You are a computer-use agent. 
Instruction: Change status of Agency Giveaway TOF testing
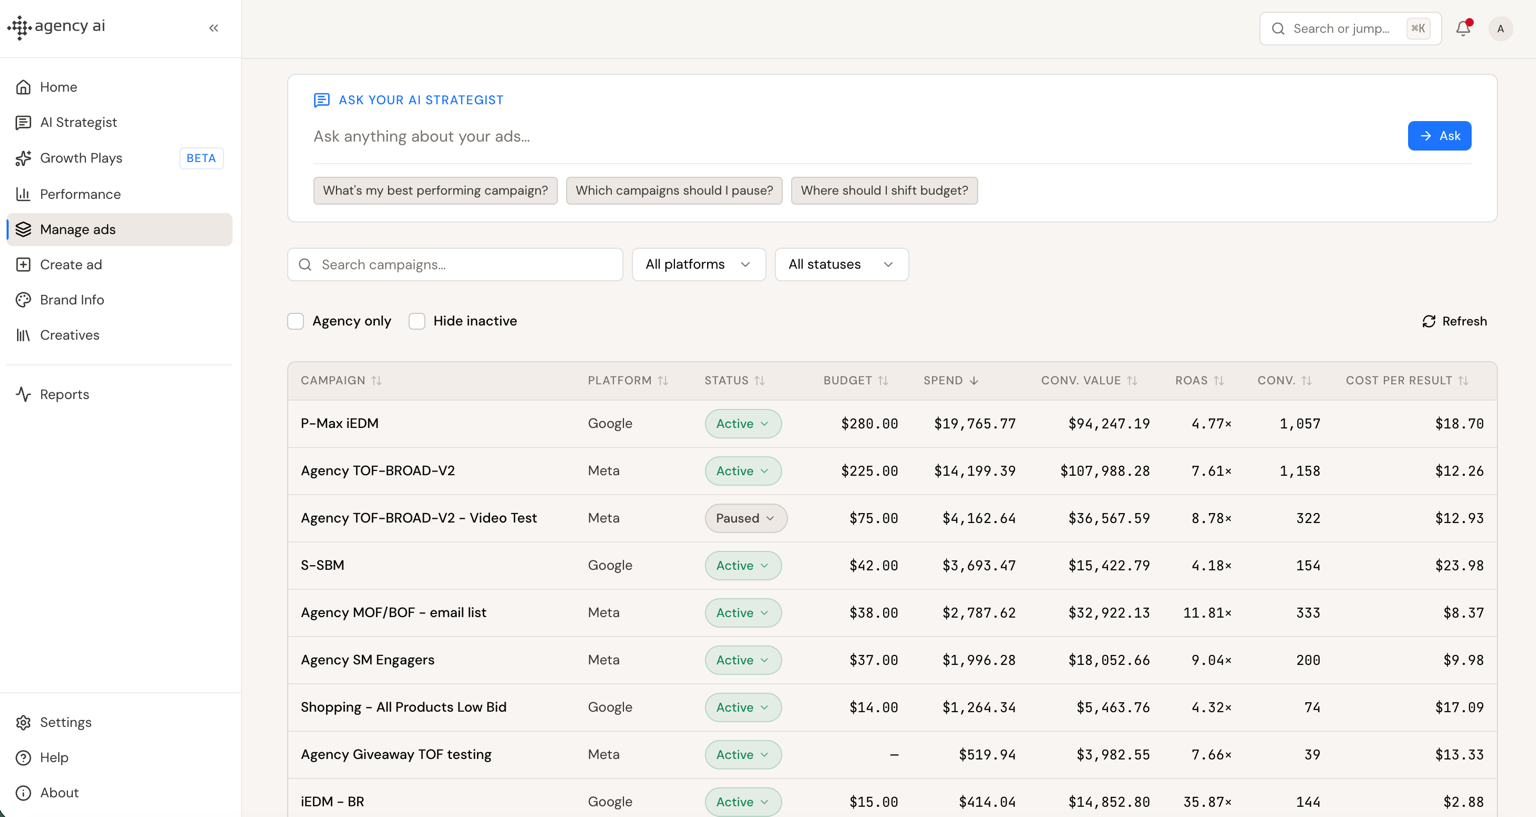click(743, 755)
